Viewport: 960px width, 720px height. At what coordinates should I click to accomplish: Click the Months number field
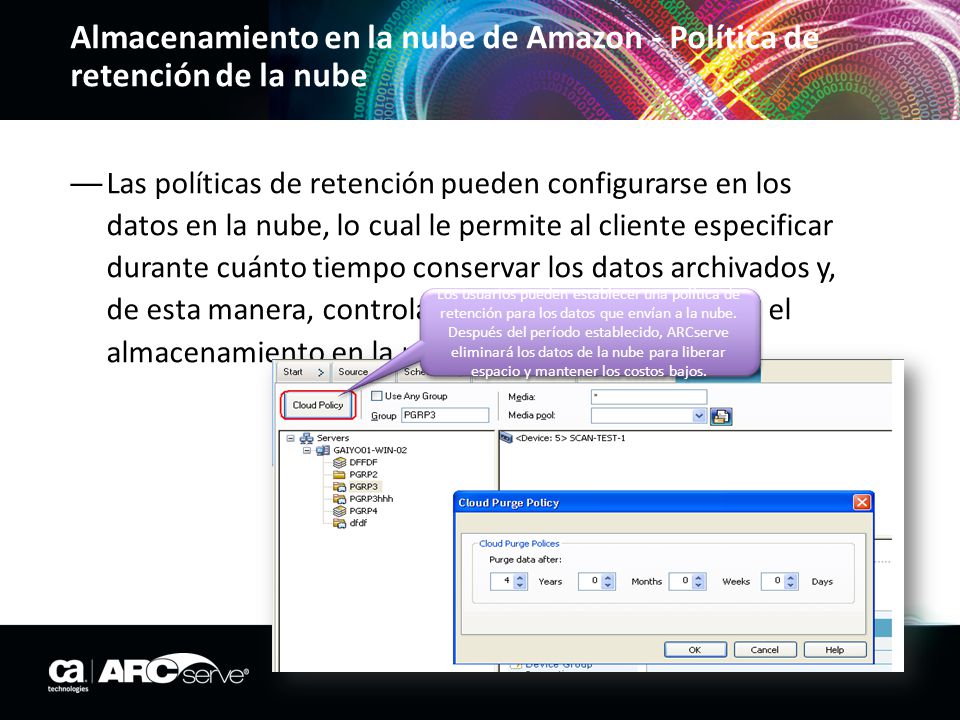[590, 581]
